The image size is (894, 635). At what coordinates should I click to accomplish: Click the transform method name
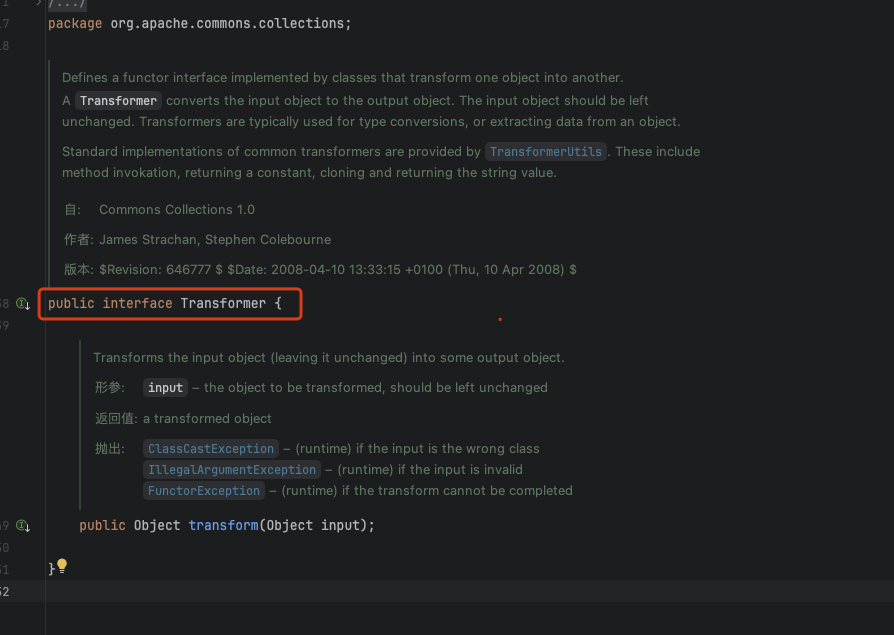click(223, 525)
